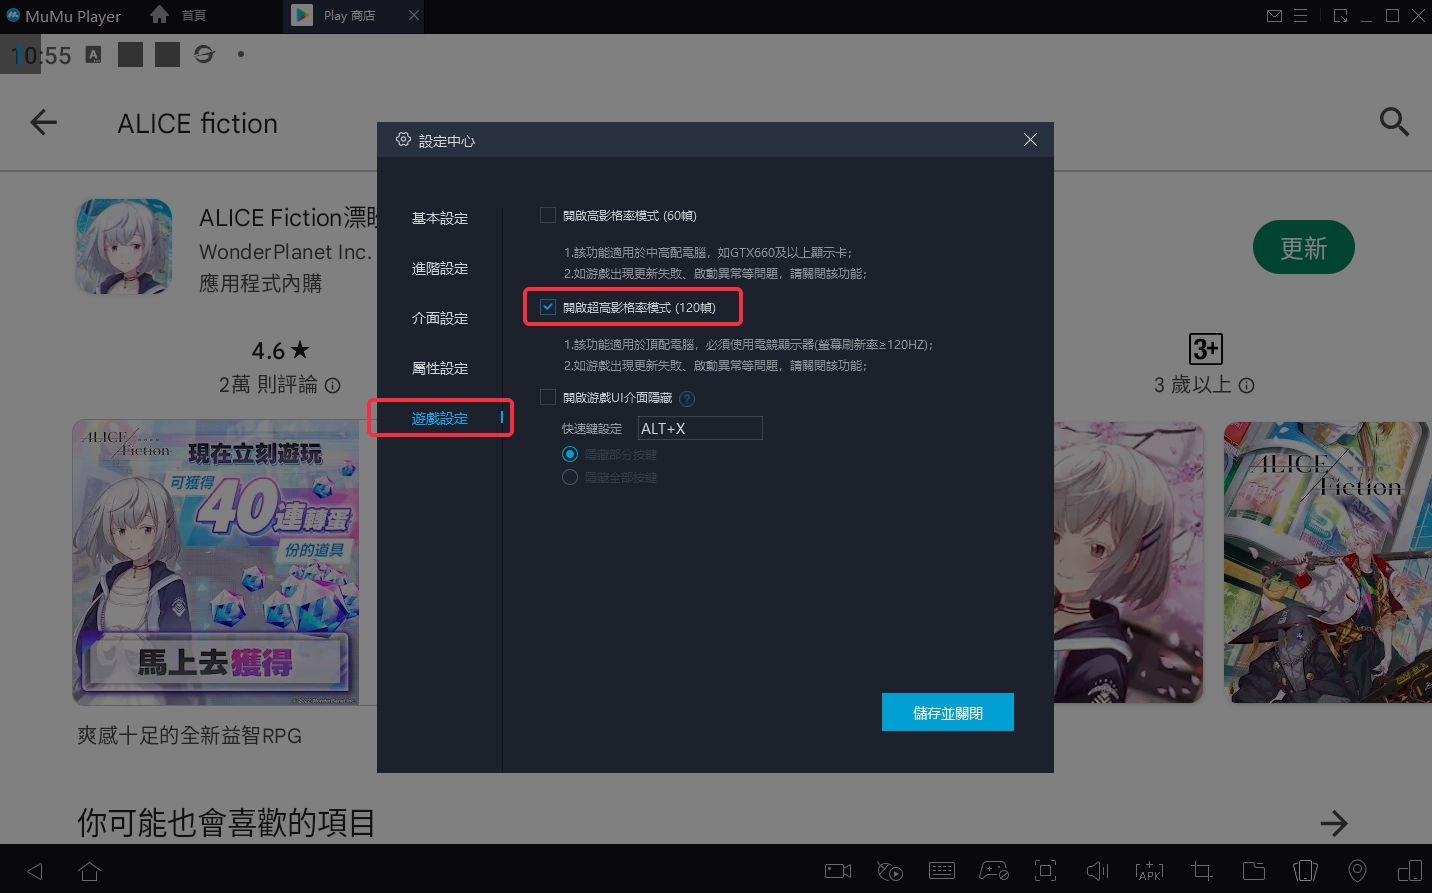Enable the game UI hiding checkbox
This screenshot has width=1432, height=893.
(x=548, y=397)
